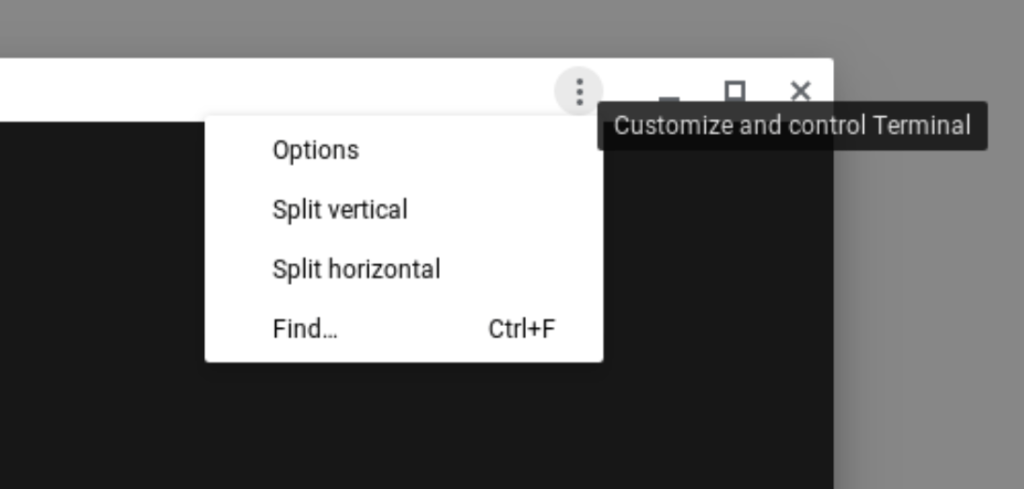Click the word Terminal in the tooltip
This screenshot has width=1024, height=489.
[921, 125]
